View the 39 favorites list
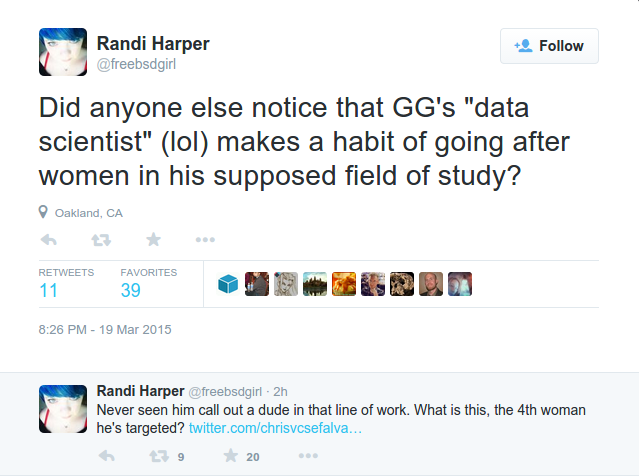 (148, 284)
